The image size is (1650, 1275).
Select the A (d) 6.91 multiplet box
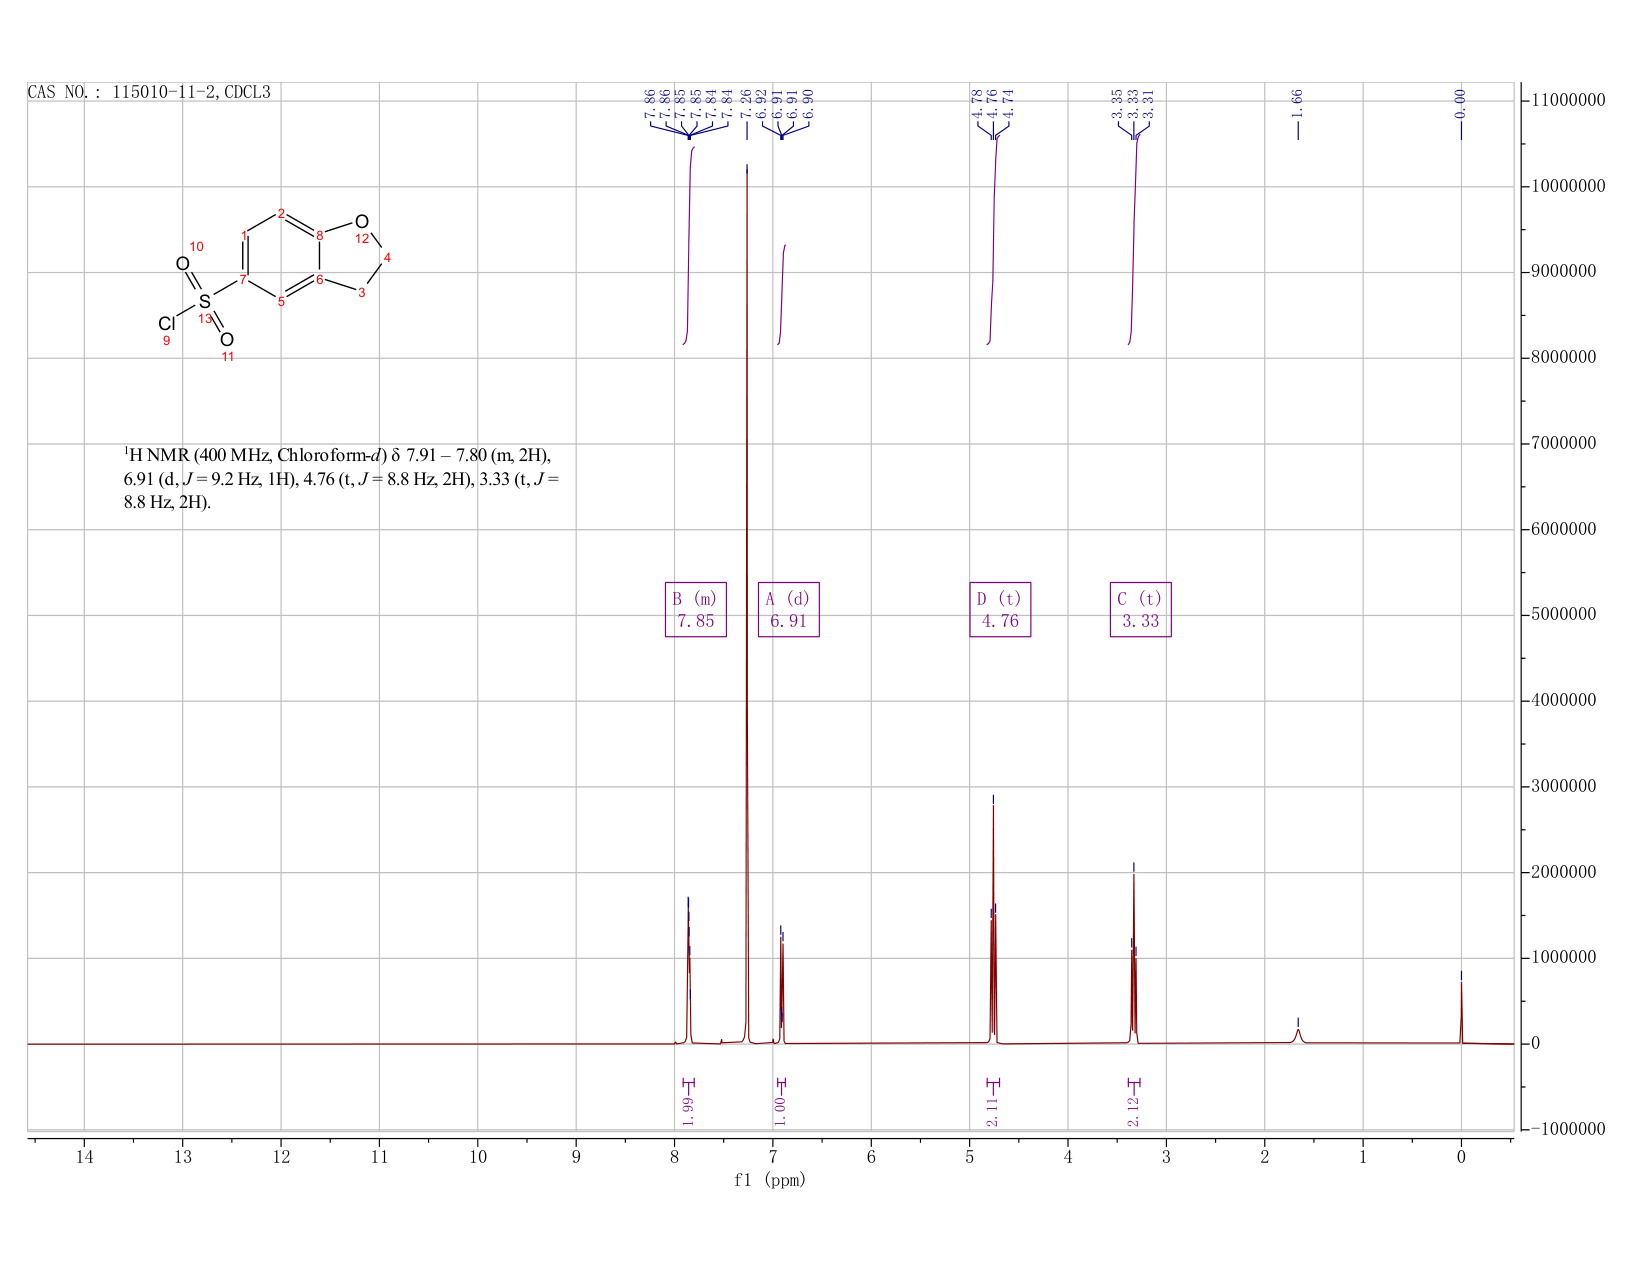[x=789, y=610]
